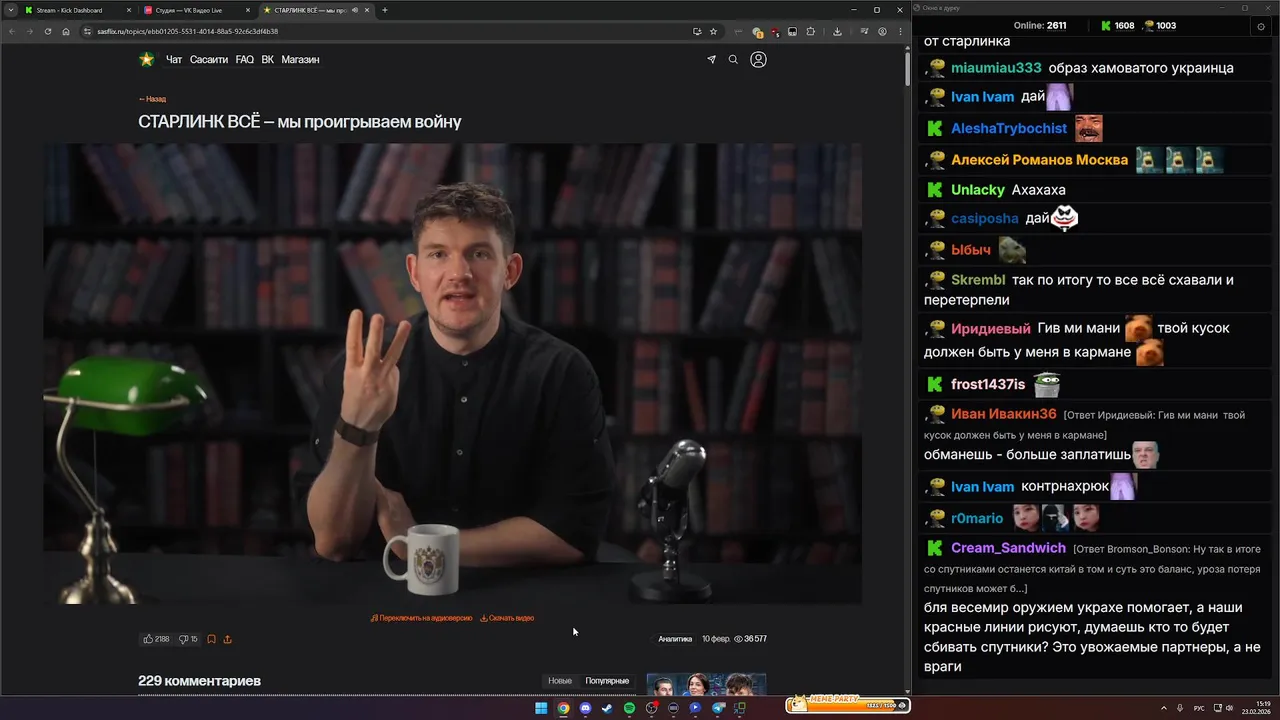Click the Meme Party progress bar
The height and width of the screenshot is (720, 1280).
(x=847, y=705)
